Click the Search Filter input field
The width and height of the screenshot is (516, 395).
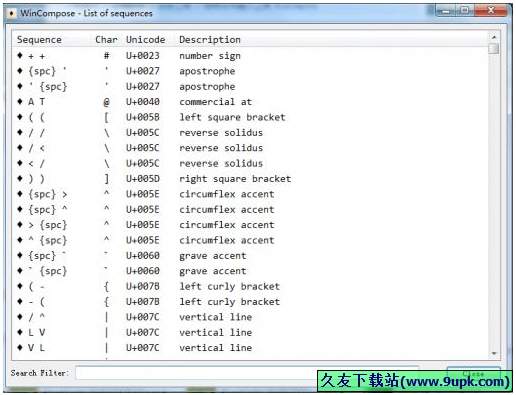247,373
